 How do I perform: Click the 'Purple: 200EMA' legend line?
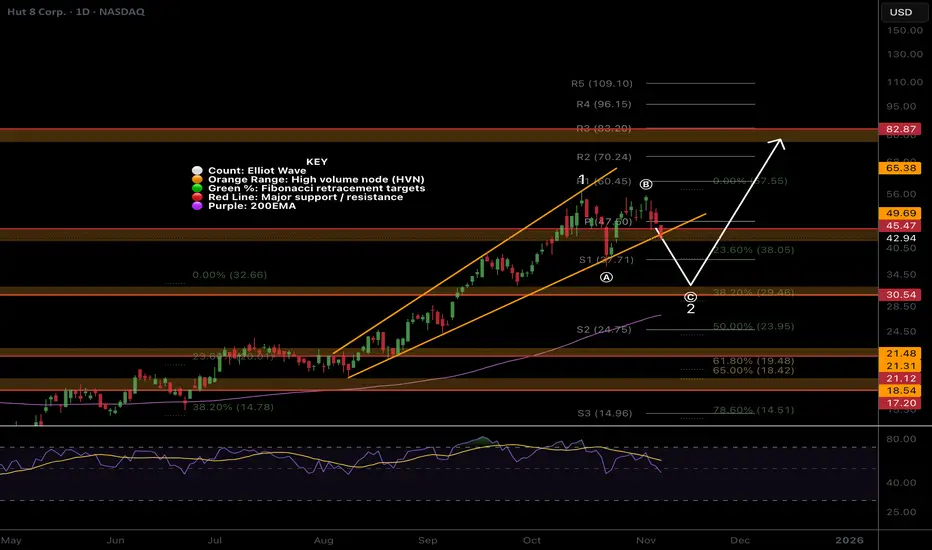click(x=252, y=206)
